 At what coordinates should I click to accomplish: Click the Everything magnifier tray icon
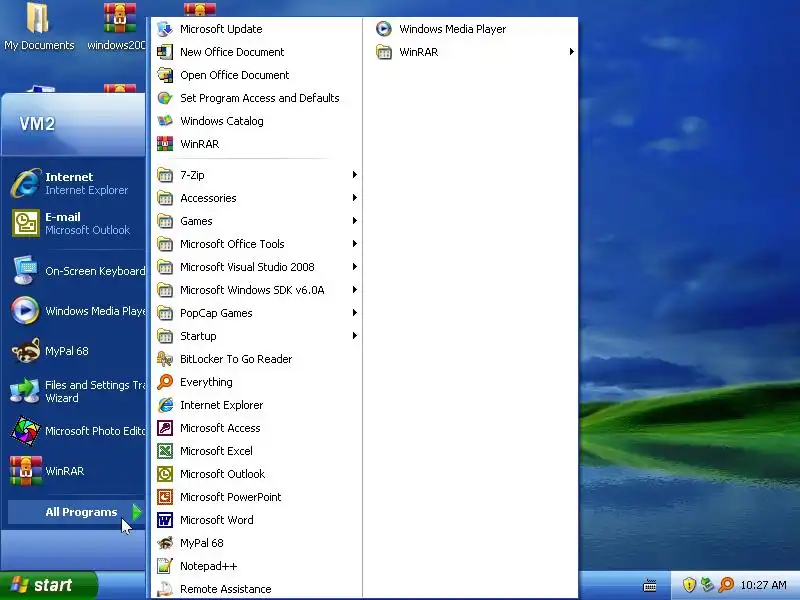(726, 585)
